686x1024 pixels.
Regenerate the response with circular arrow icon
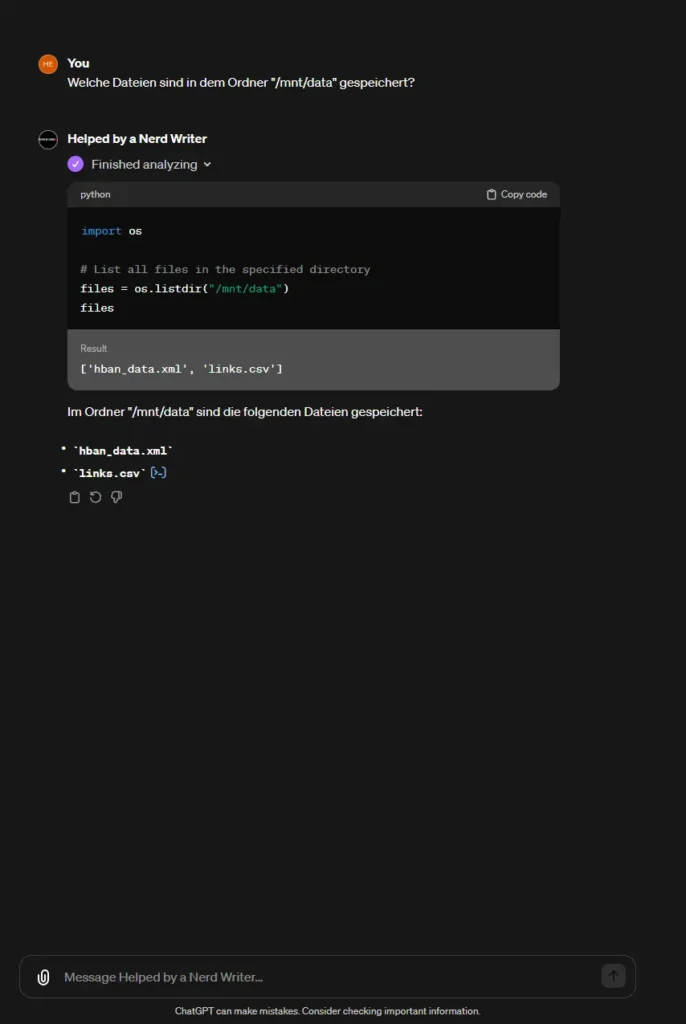click(95, 498)
